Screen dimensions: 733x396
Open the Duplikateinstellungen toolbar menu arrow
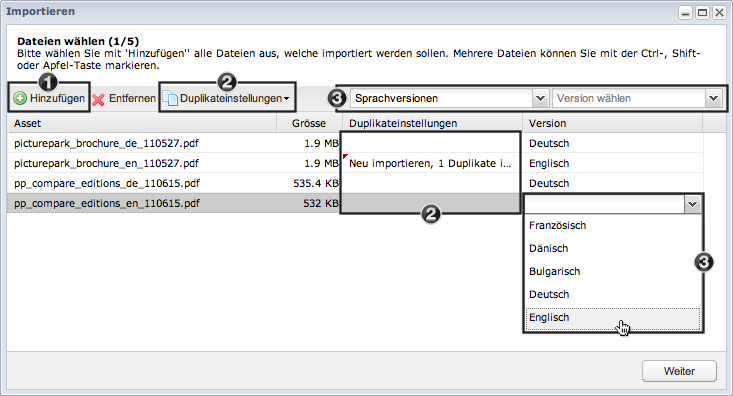click(286, 99)
